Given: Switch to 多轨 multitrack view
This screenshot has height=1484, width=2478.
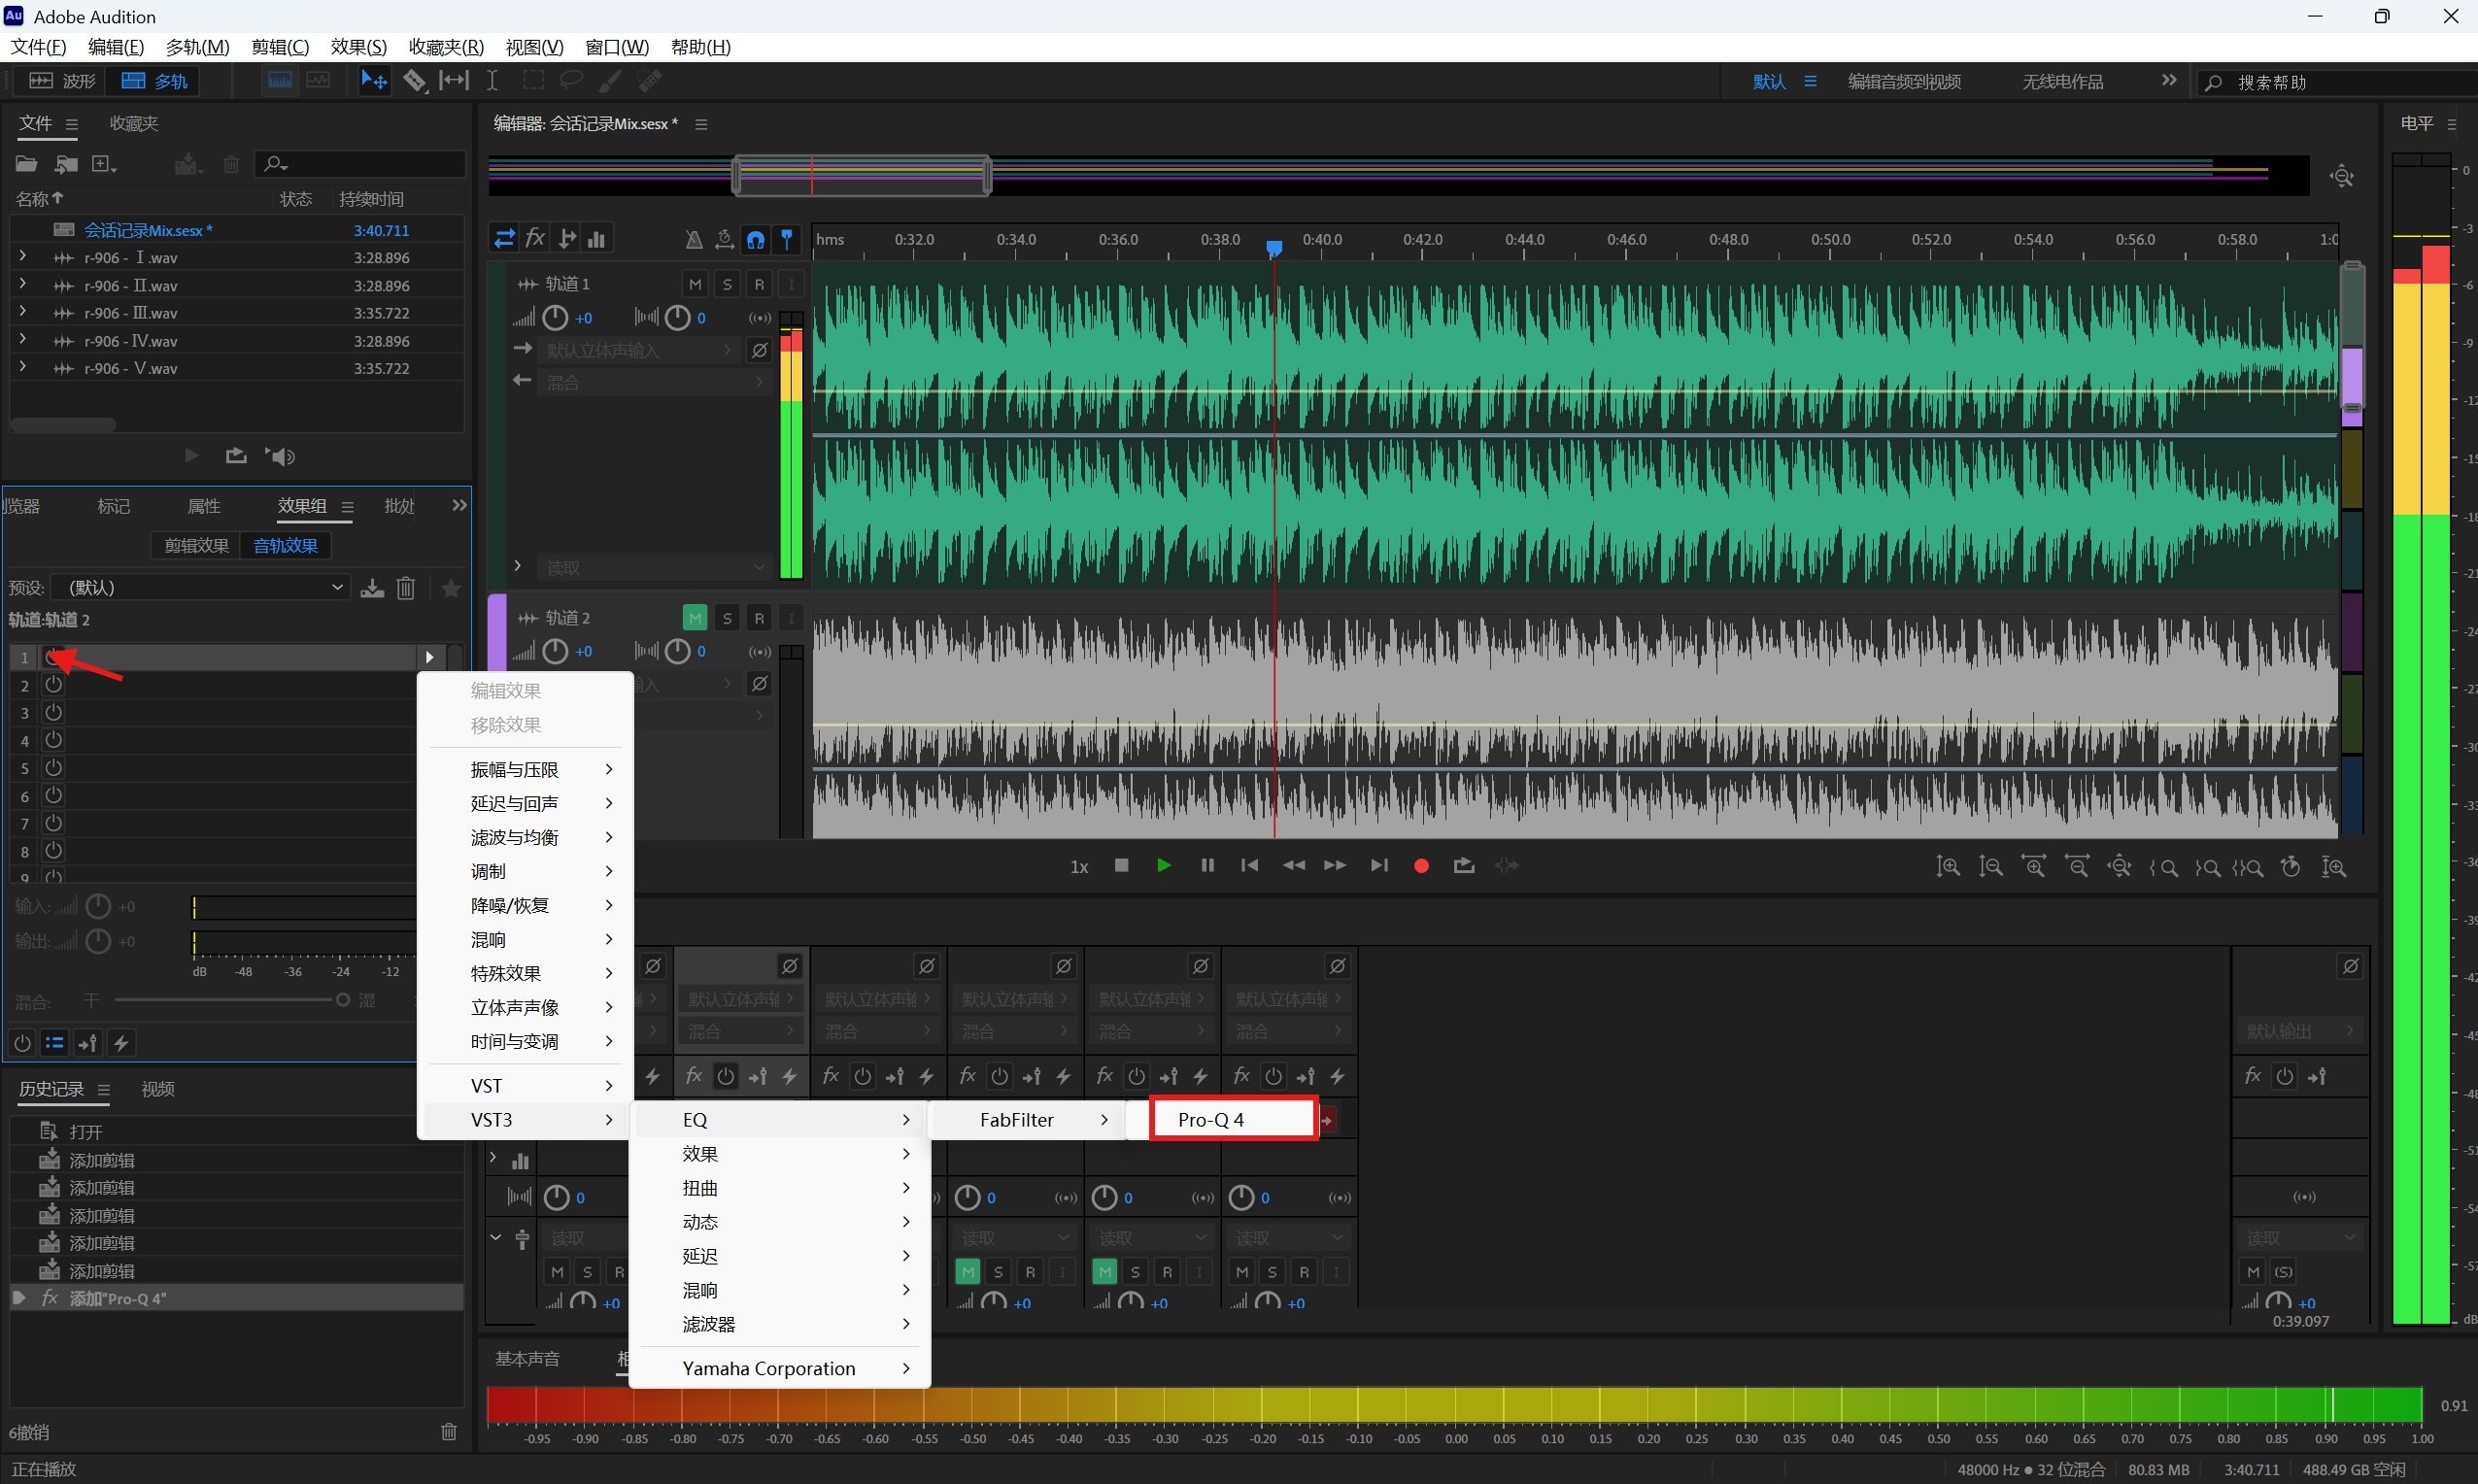Looking at the screenshot, I should click(x=154, y=81).
